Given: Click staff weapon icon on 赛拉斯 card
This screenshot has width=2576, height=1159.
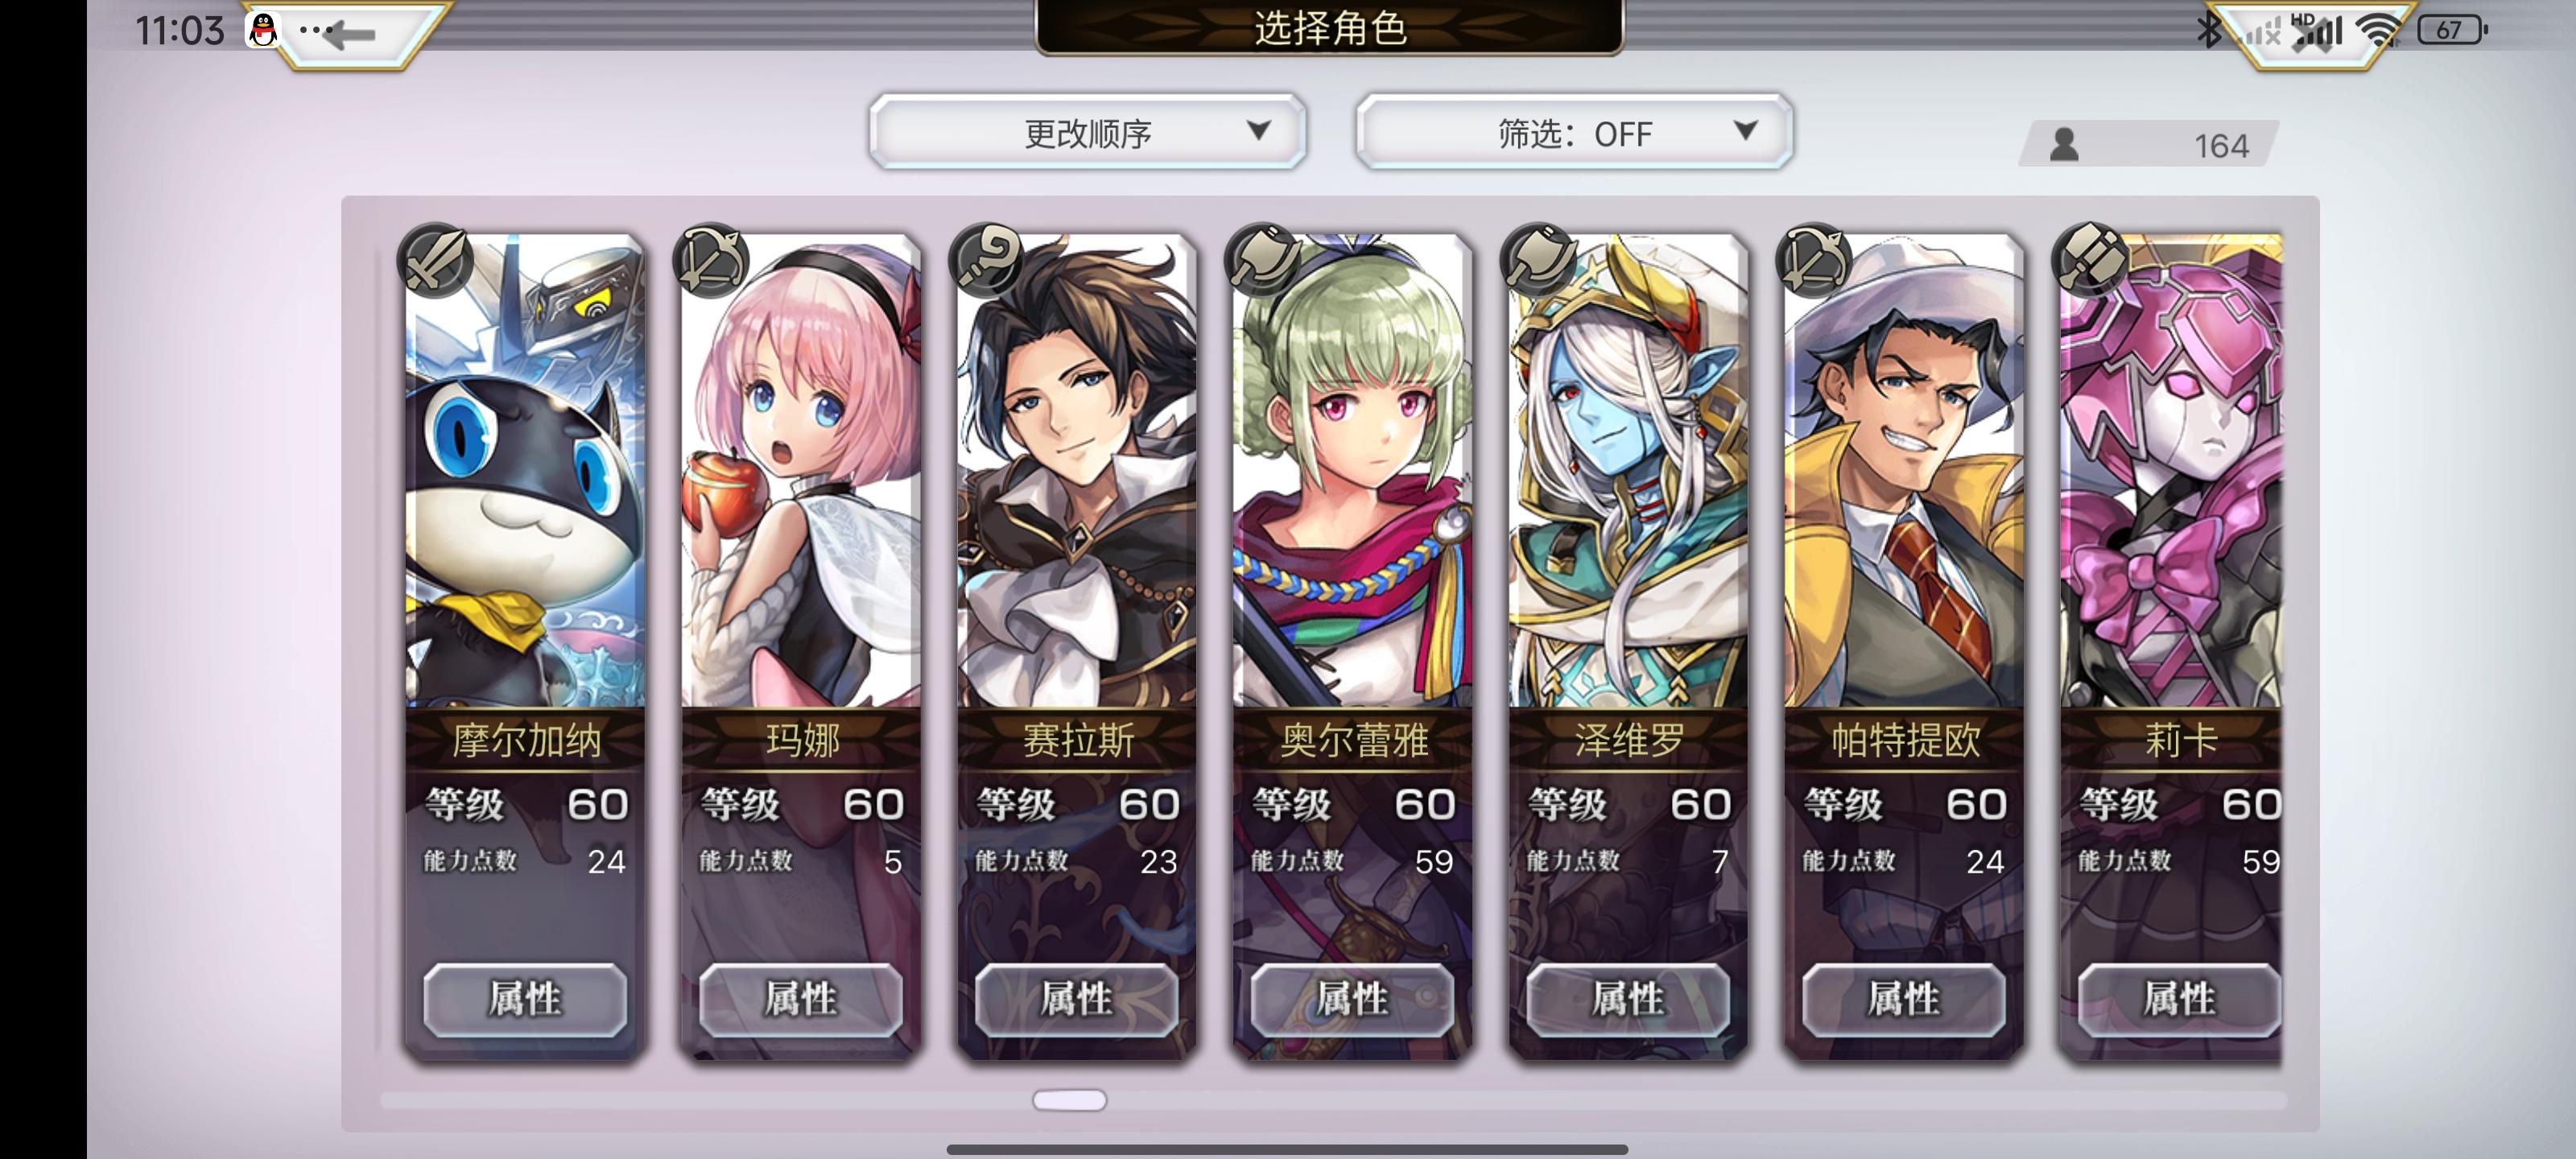Looking at the screenshot, I should (x=987, y=260).
